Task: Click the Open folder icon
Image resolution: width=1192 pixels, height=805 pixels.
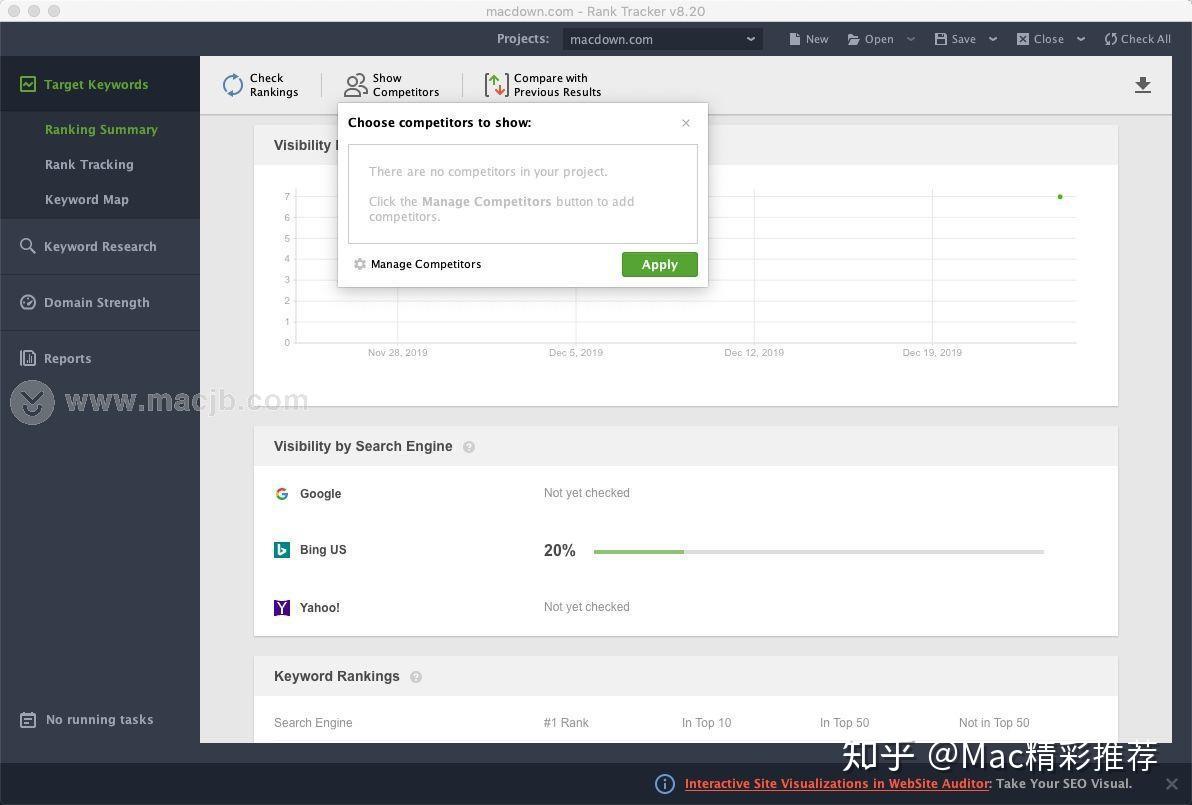Action: (854, 39)
